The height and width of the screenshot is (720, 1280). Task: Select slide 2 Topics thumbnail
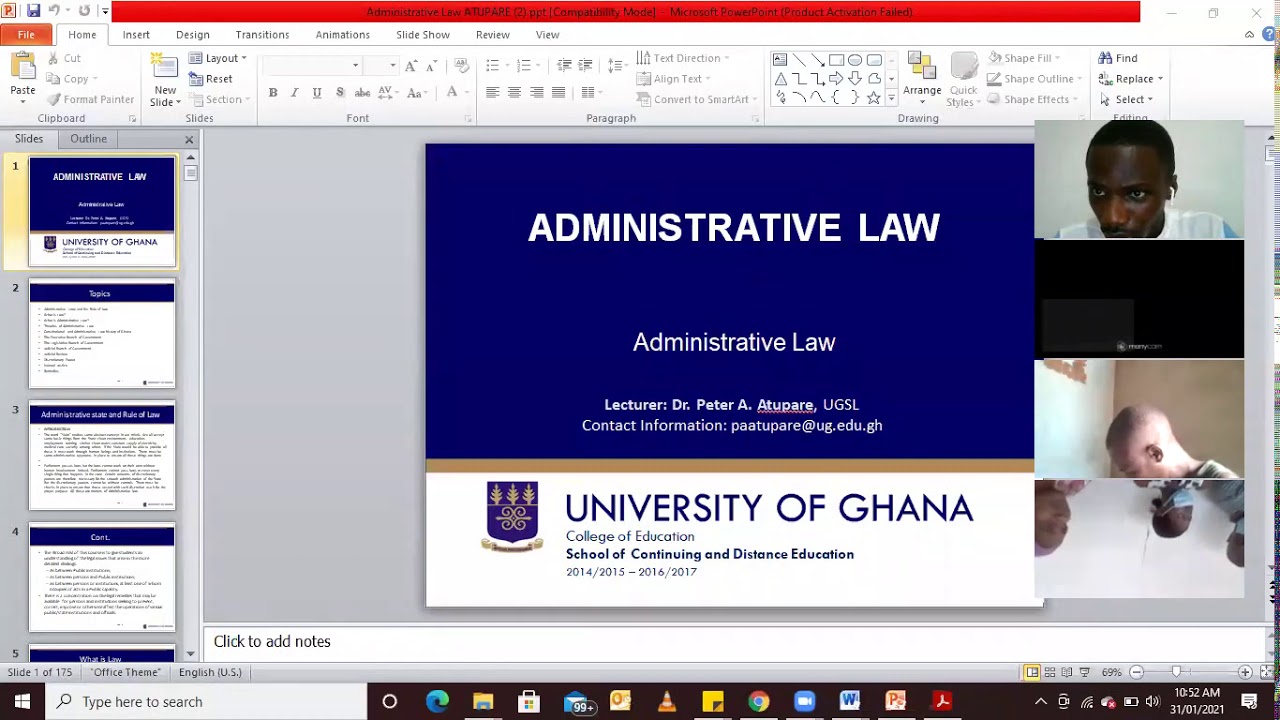(102, 334)
